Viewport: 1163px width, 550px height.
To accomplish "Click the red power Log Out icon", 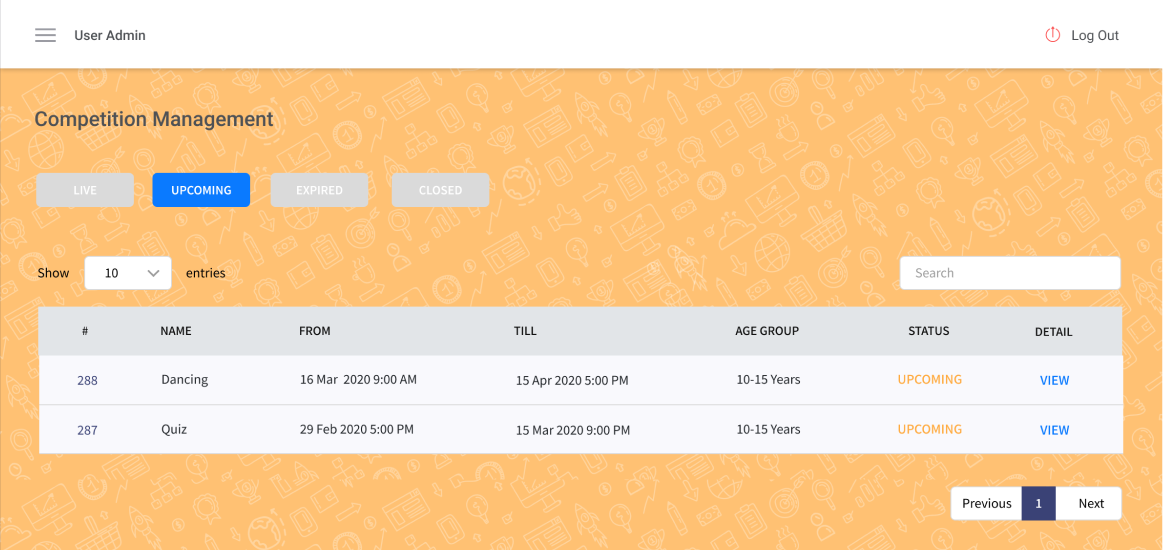I will (x=1052, y=35).
